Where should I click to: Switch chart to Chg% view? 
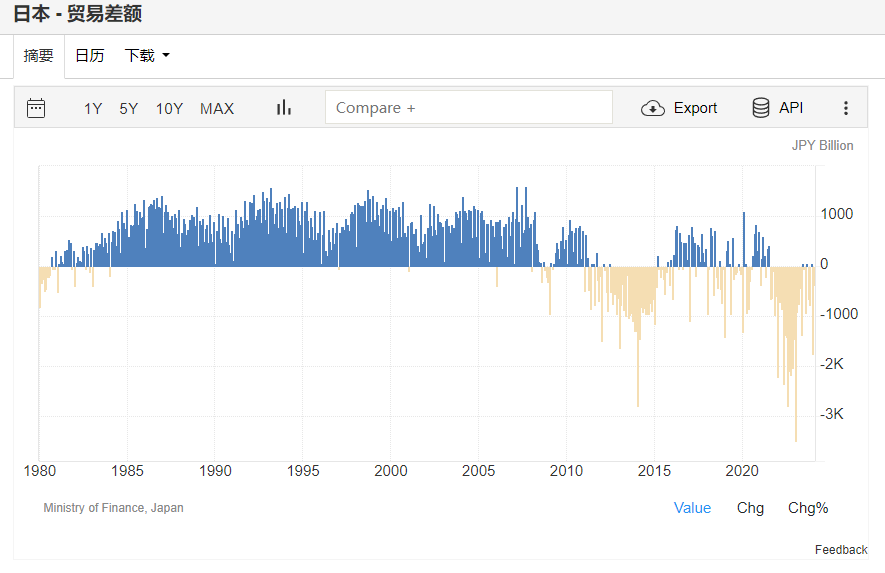pos(808,508)
